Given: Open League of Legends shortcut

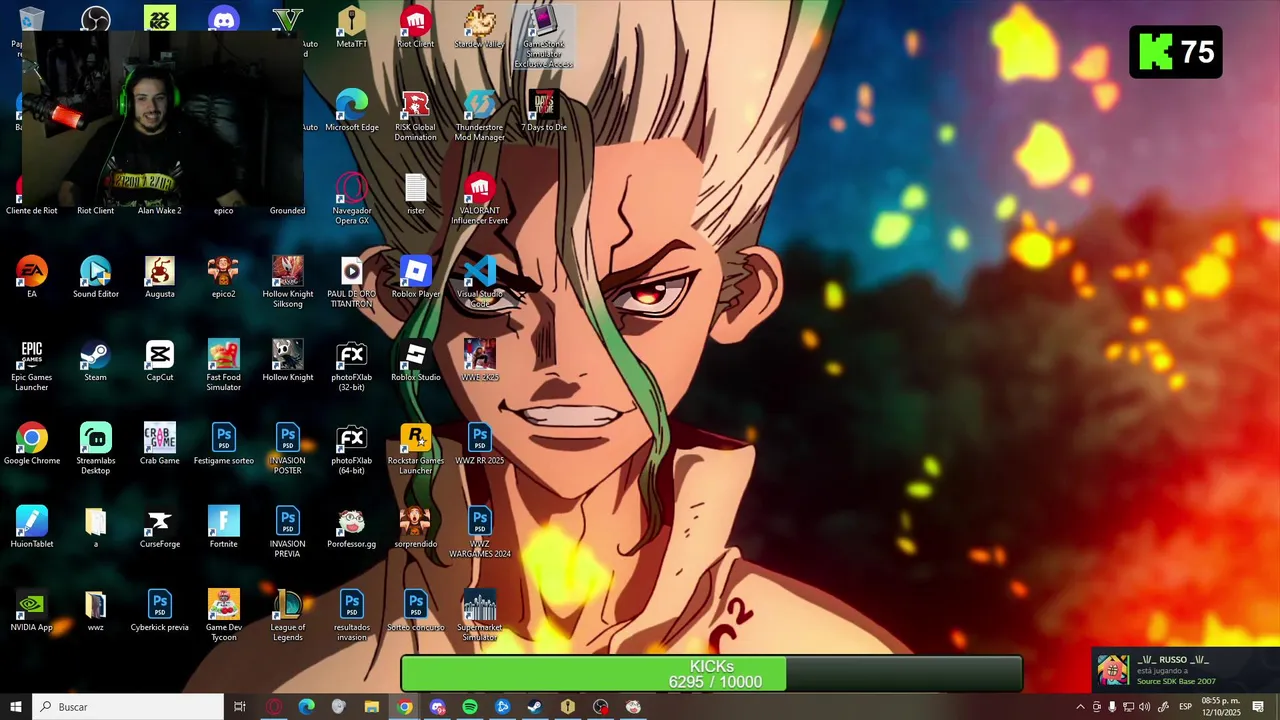Looking at the screenshot, I should (x=288, y=616).
